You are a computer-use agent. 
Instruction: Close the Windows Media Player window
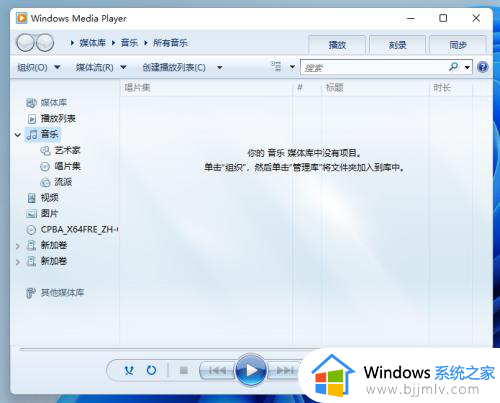(x=476, y=18)
